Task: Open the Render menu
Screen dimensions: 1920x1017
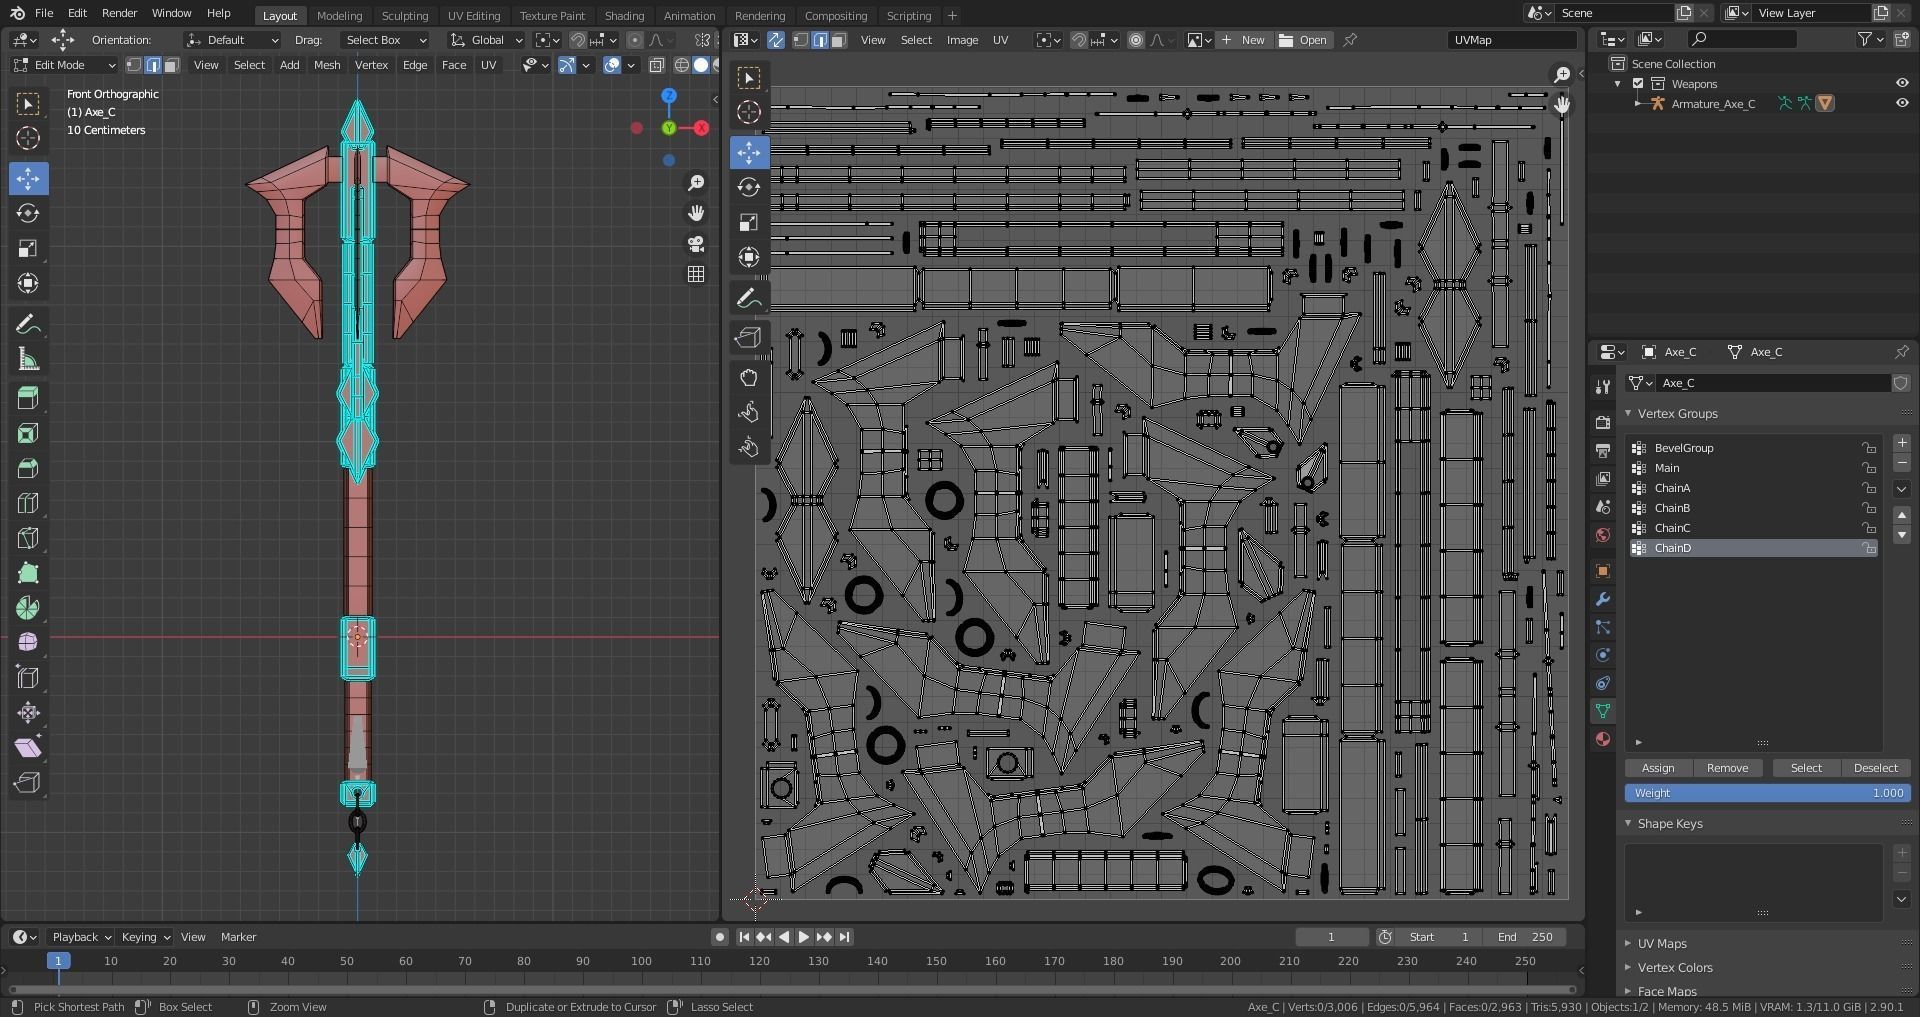Action: (x=119, y=13)
